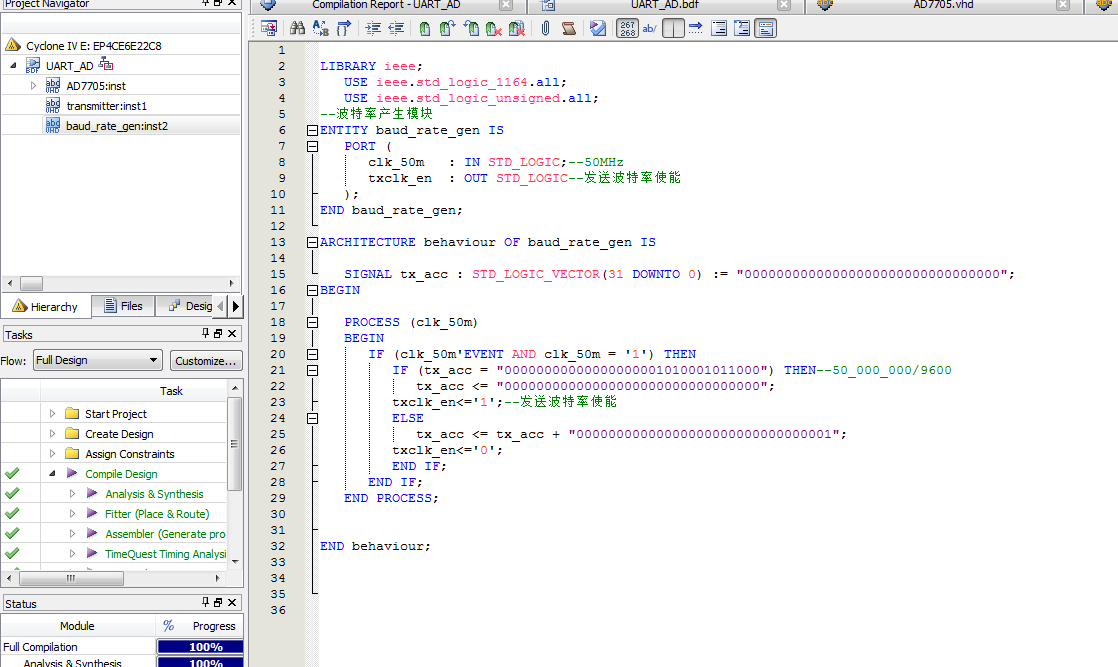This screenshot has width=1118, height=667.
Task: Click the increase indent toolbar icon
Action: [x=374, y=28]
